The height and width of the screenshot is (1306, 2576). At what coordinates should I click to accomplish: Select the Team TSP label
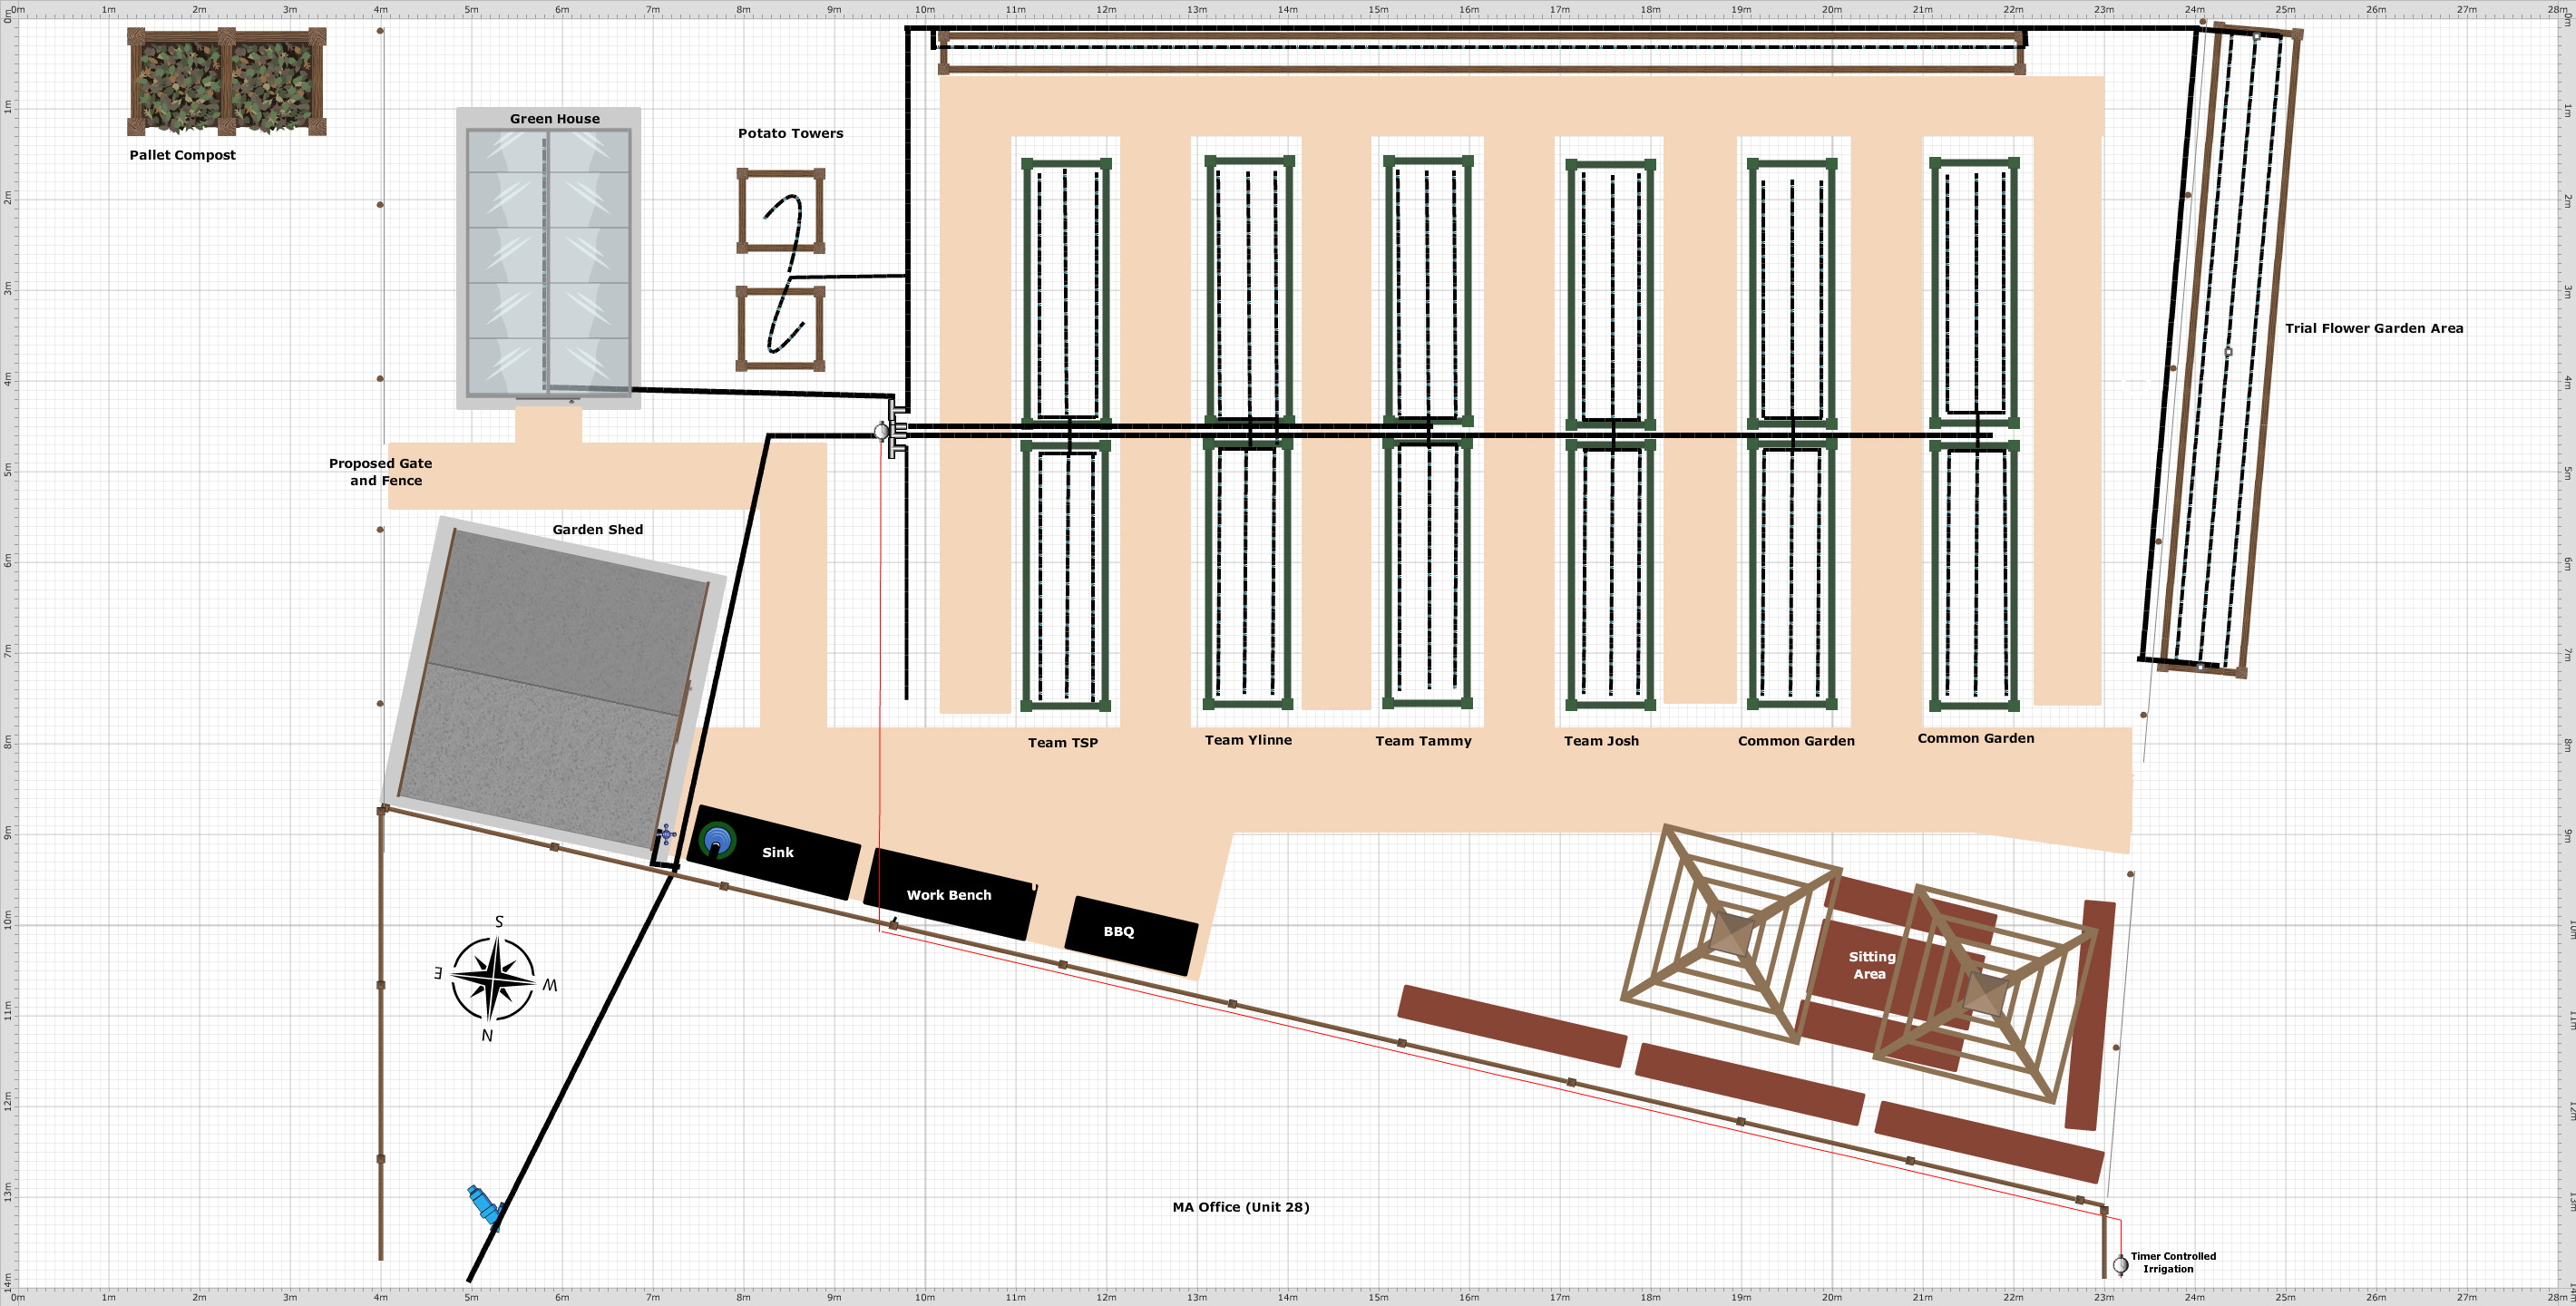pyautogui.click(x=1062, y=743)
